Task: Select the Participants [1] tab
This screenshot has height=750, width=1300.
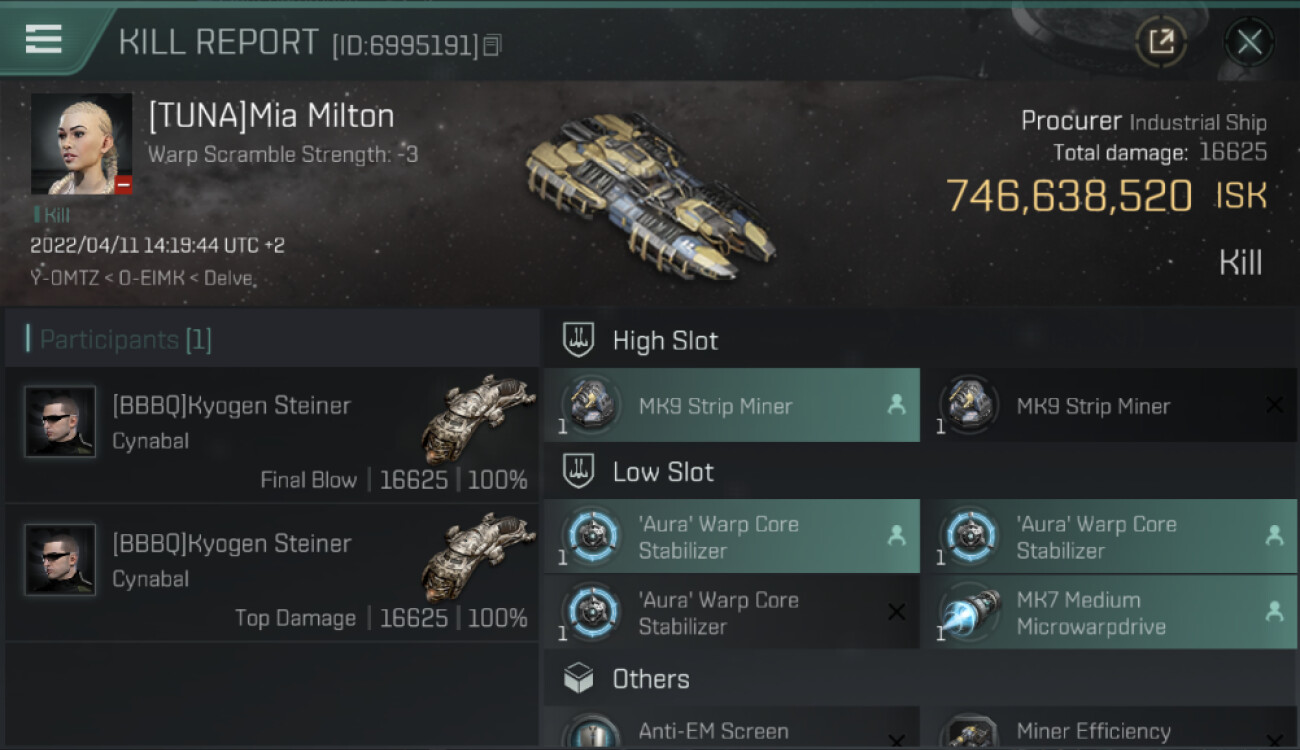Action: [126, 339]
